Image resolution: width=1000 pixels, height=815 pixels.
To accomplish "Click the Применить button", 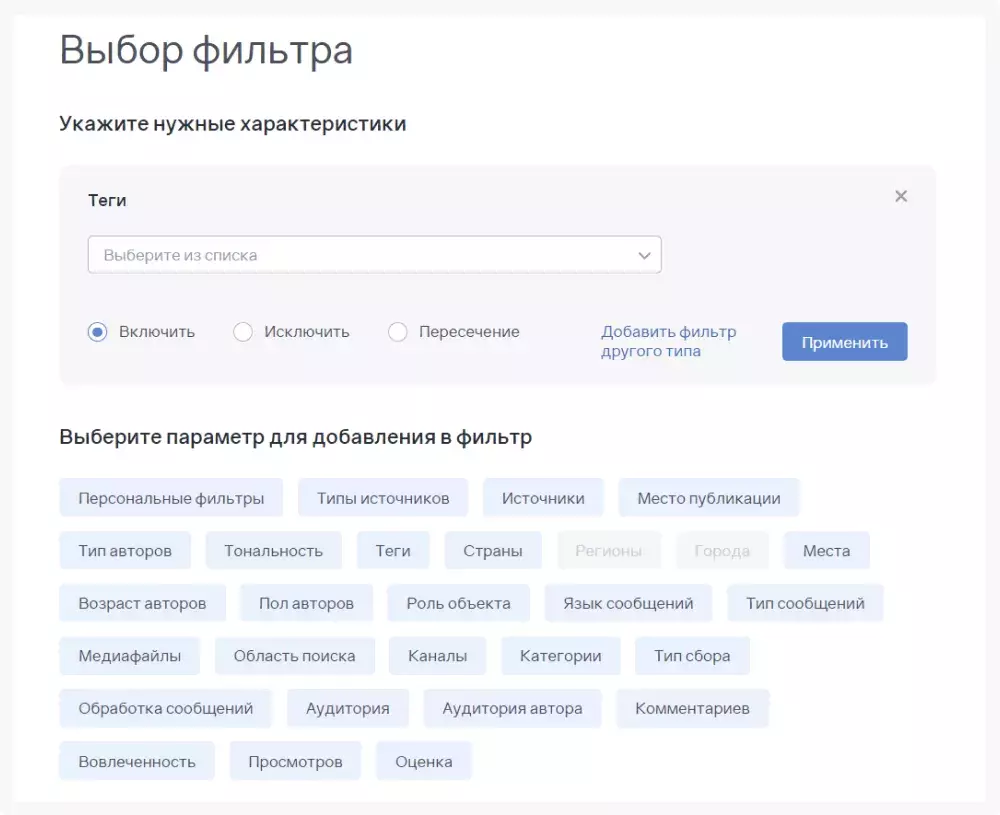I will [x=844, y=341].
